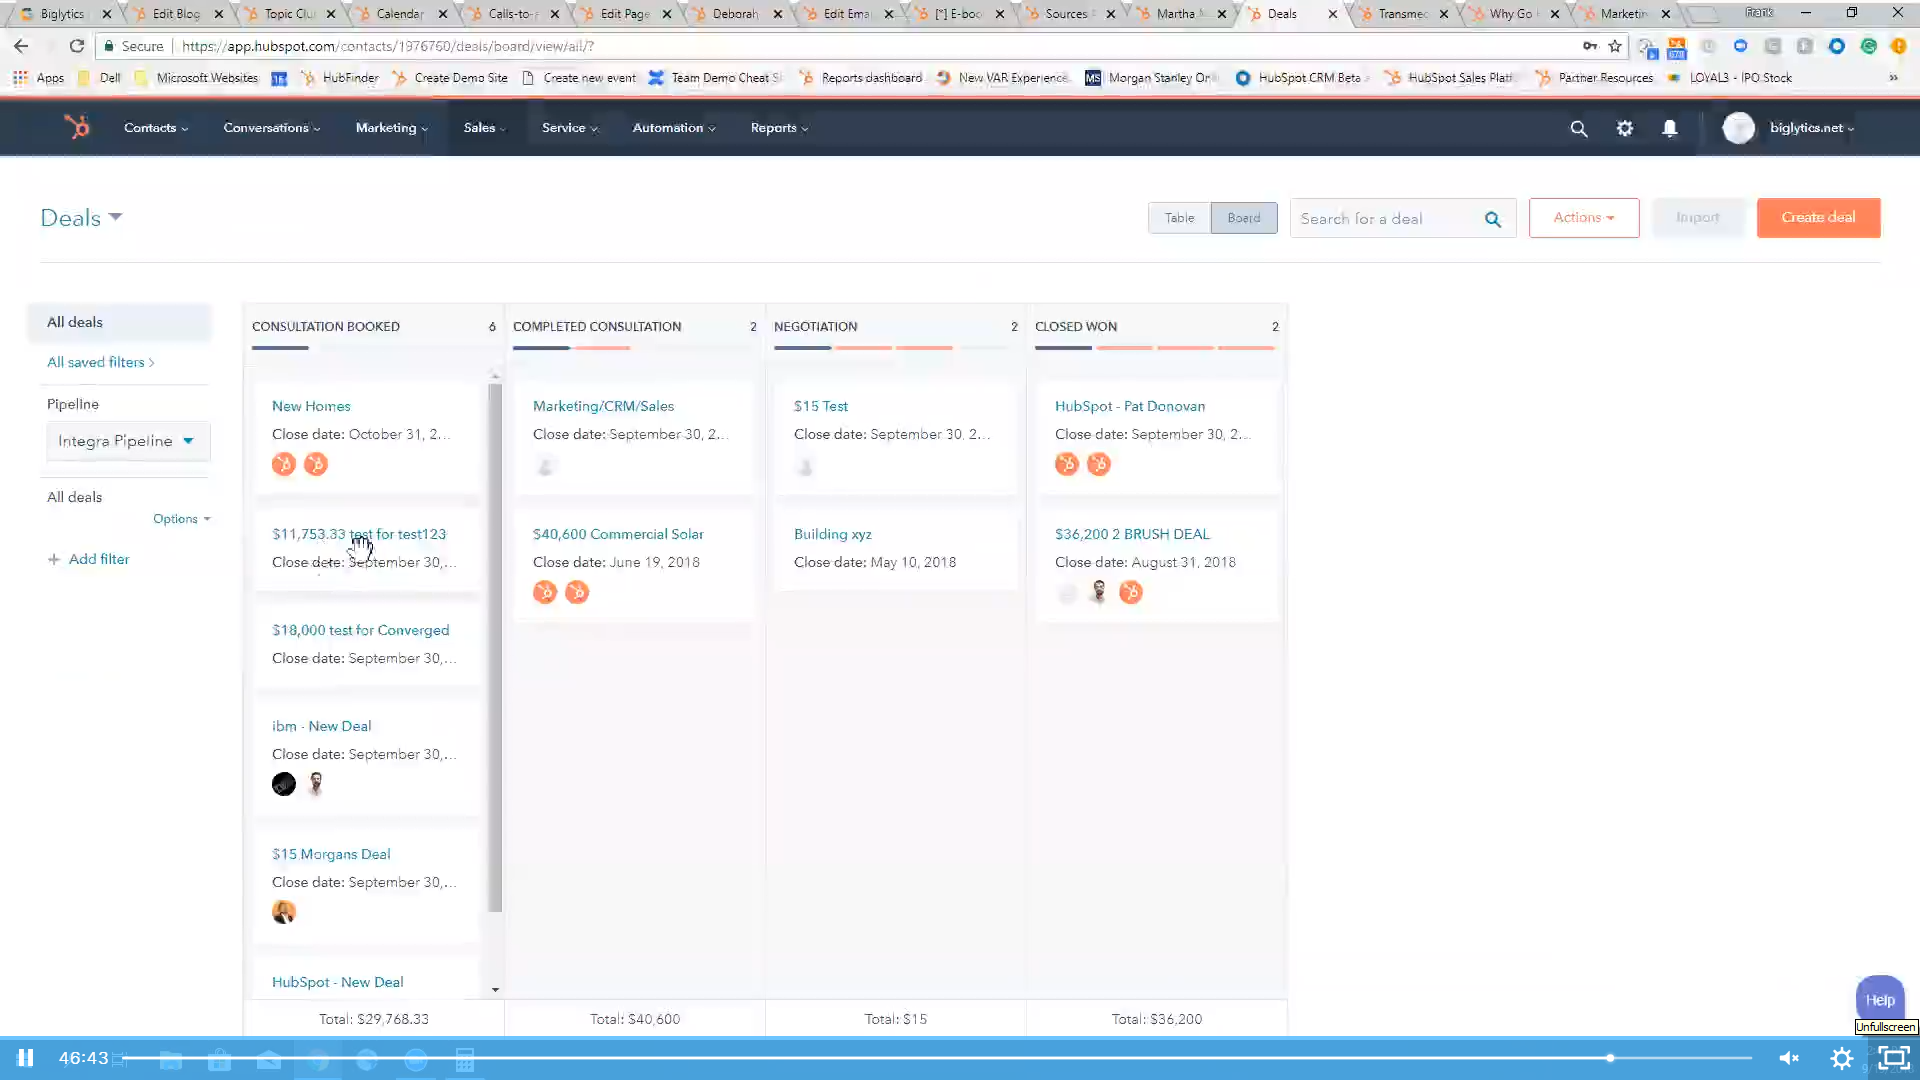Bookmark page with star icon
Viewport: 1920px width, 1080px height.
click(x=1614, y=46)
